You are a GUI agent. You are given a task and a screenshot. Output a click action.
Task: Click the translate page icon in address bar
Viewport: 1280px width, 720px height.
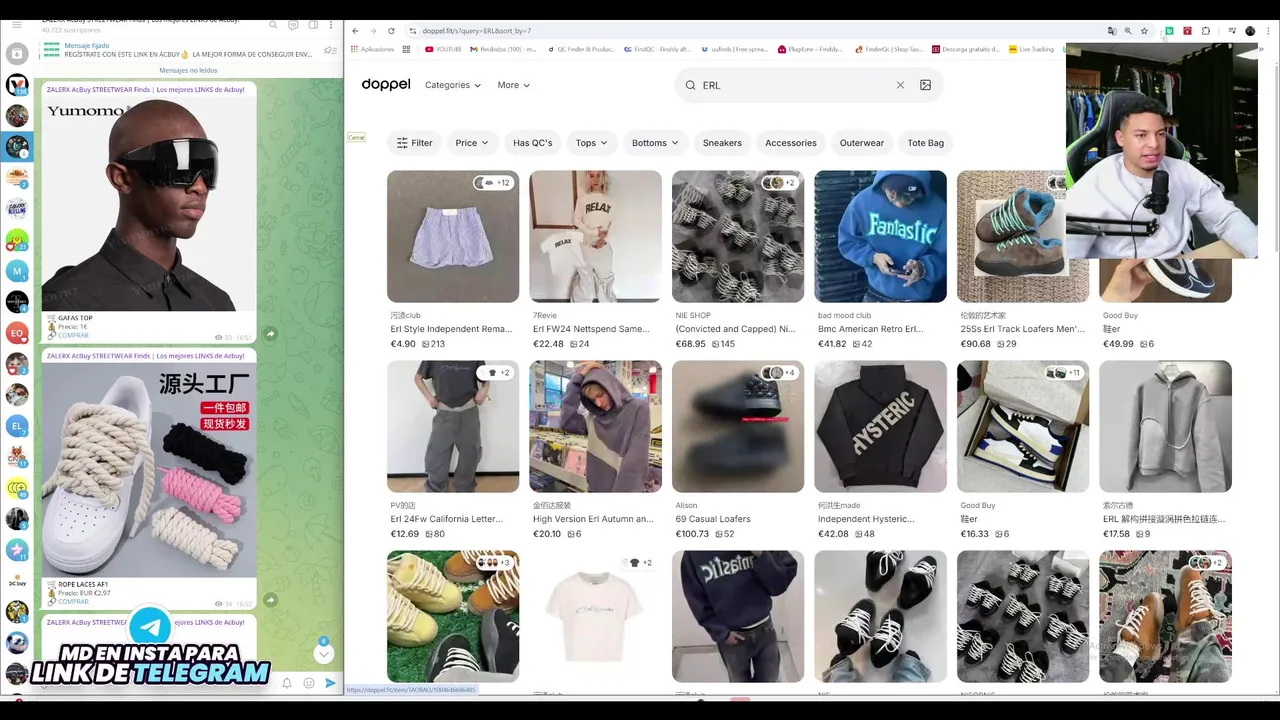pos(1112,31)
